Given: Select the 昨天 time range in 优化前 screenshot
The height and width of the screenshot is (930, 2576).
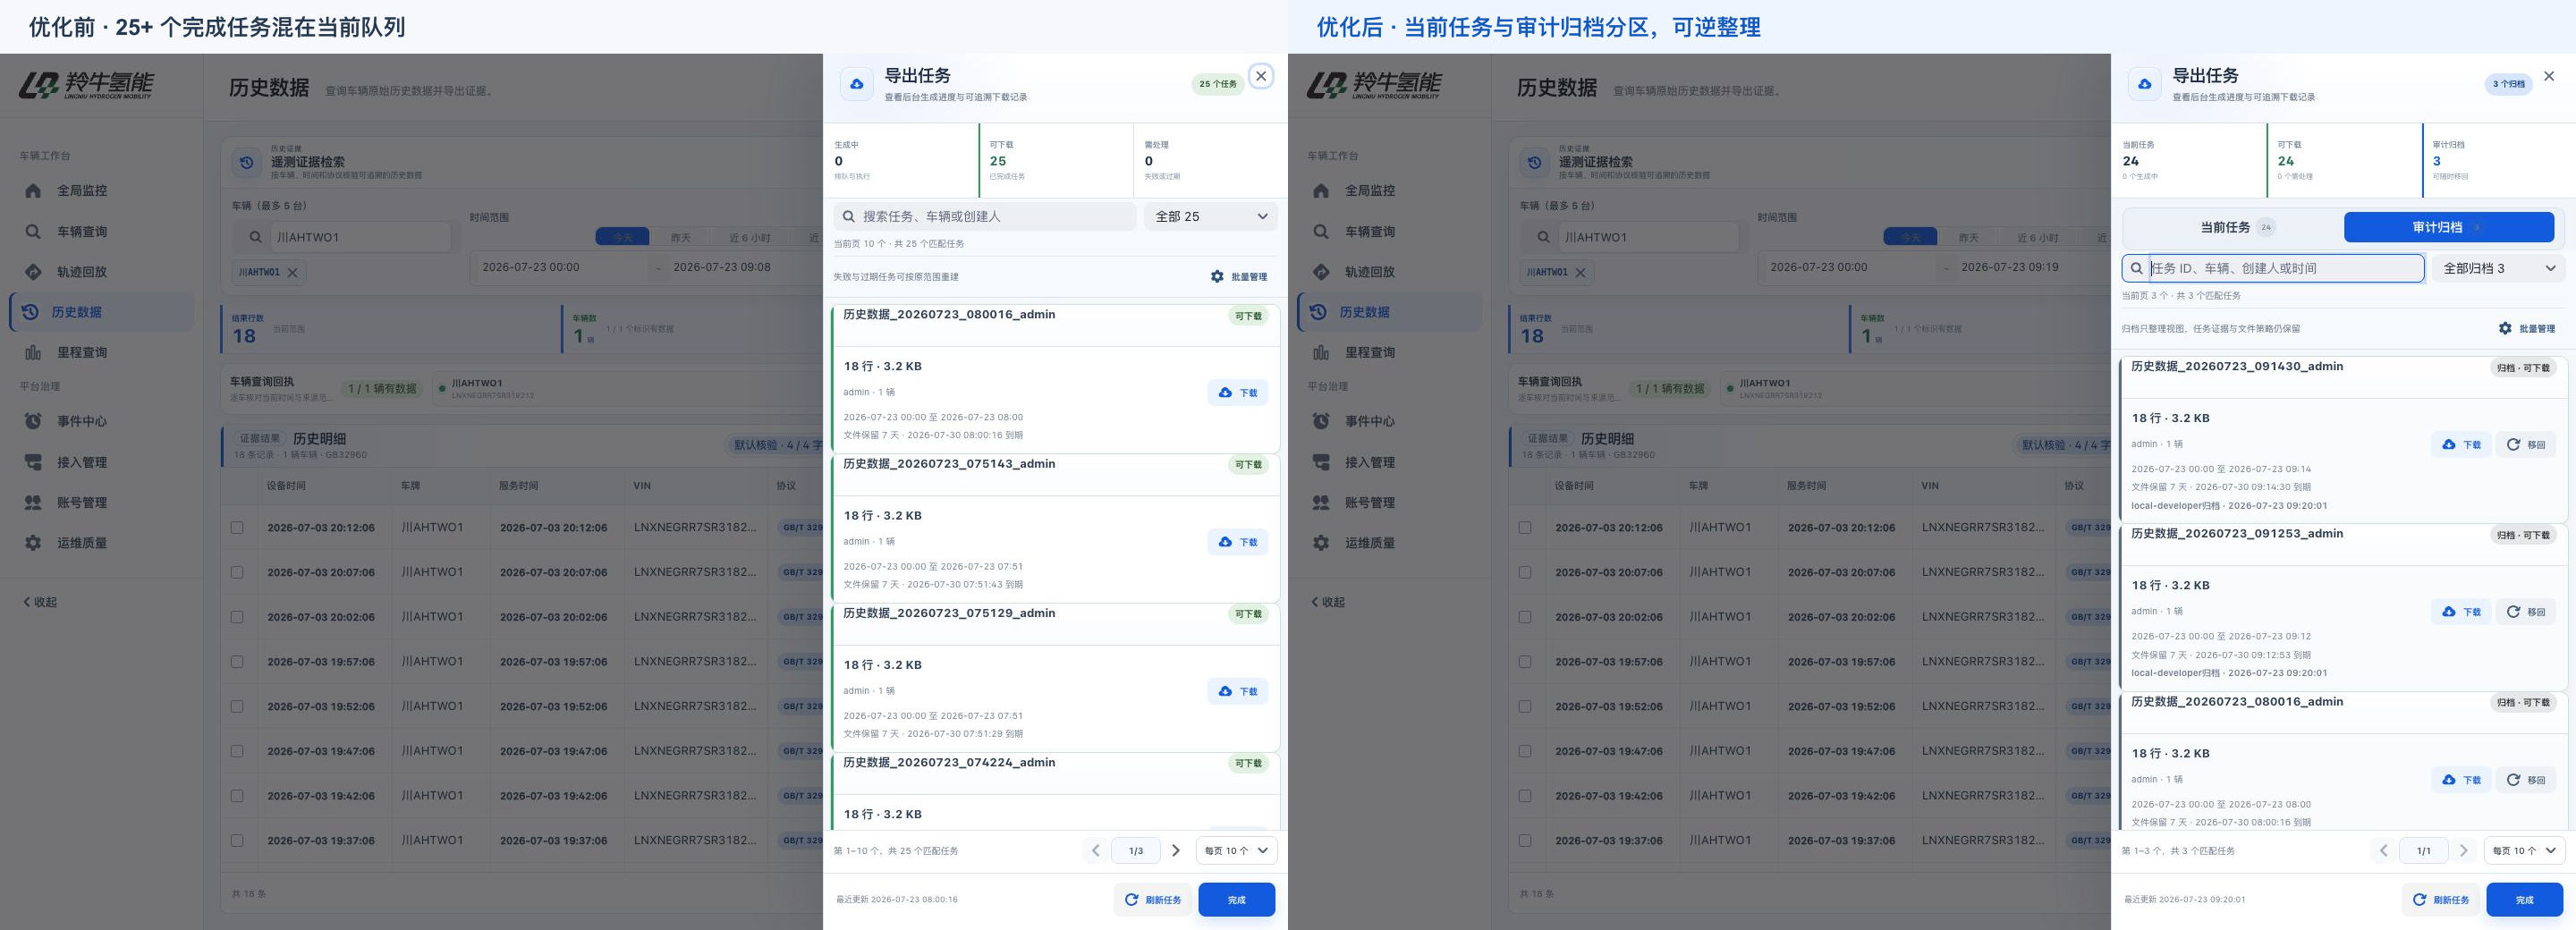Looking at the screenshot, I should [x=681, y=238].
